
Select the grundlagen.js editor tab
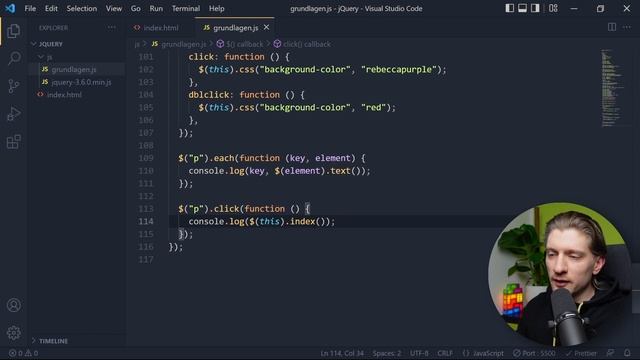coord(236,28)
